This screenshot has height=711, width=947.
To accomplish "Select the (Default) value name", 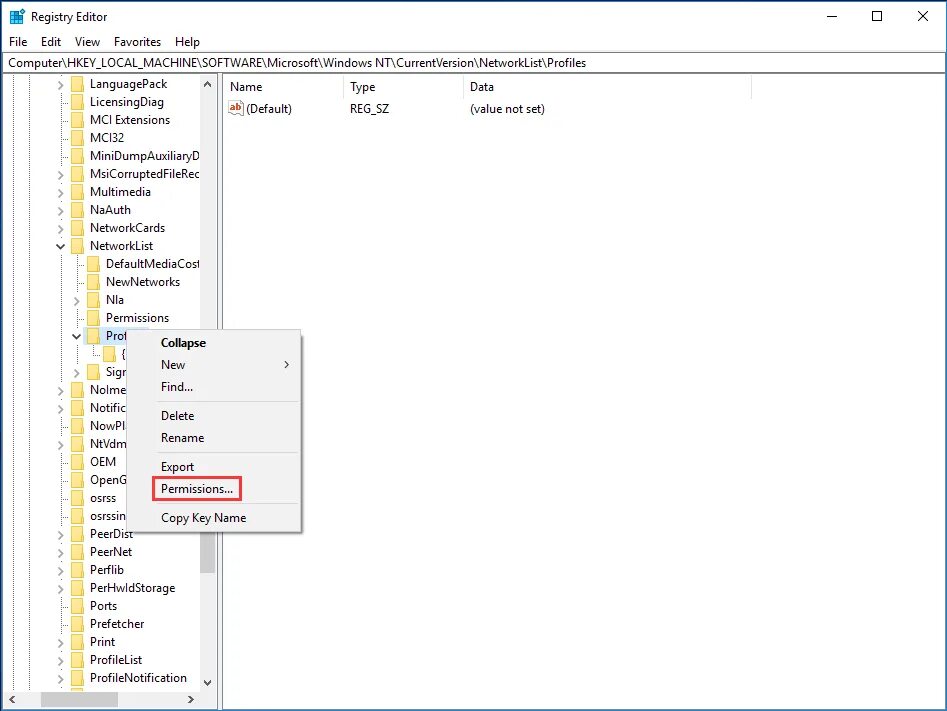I will click(269, 109).
